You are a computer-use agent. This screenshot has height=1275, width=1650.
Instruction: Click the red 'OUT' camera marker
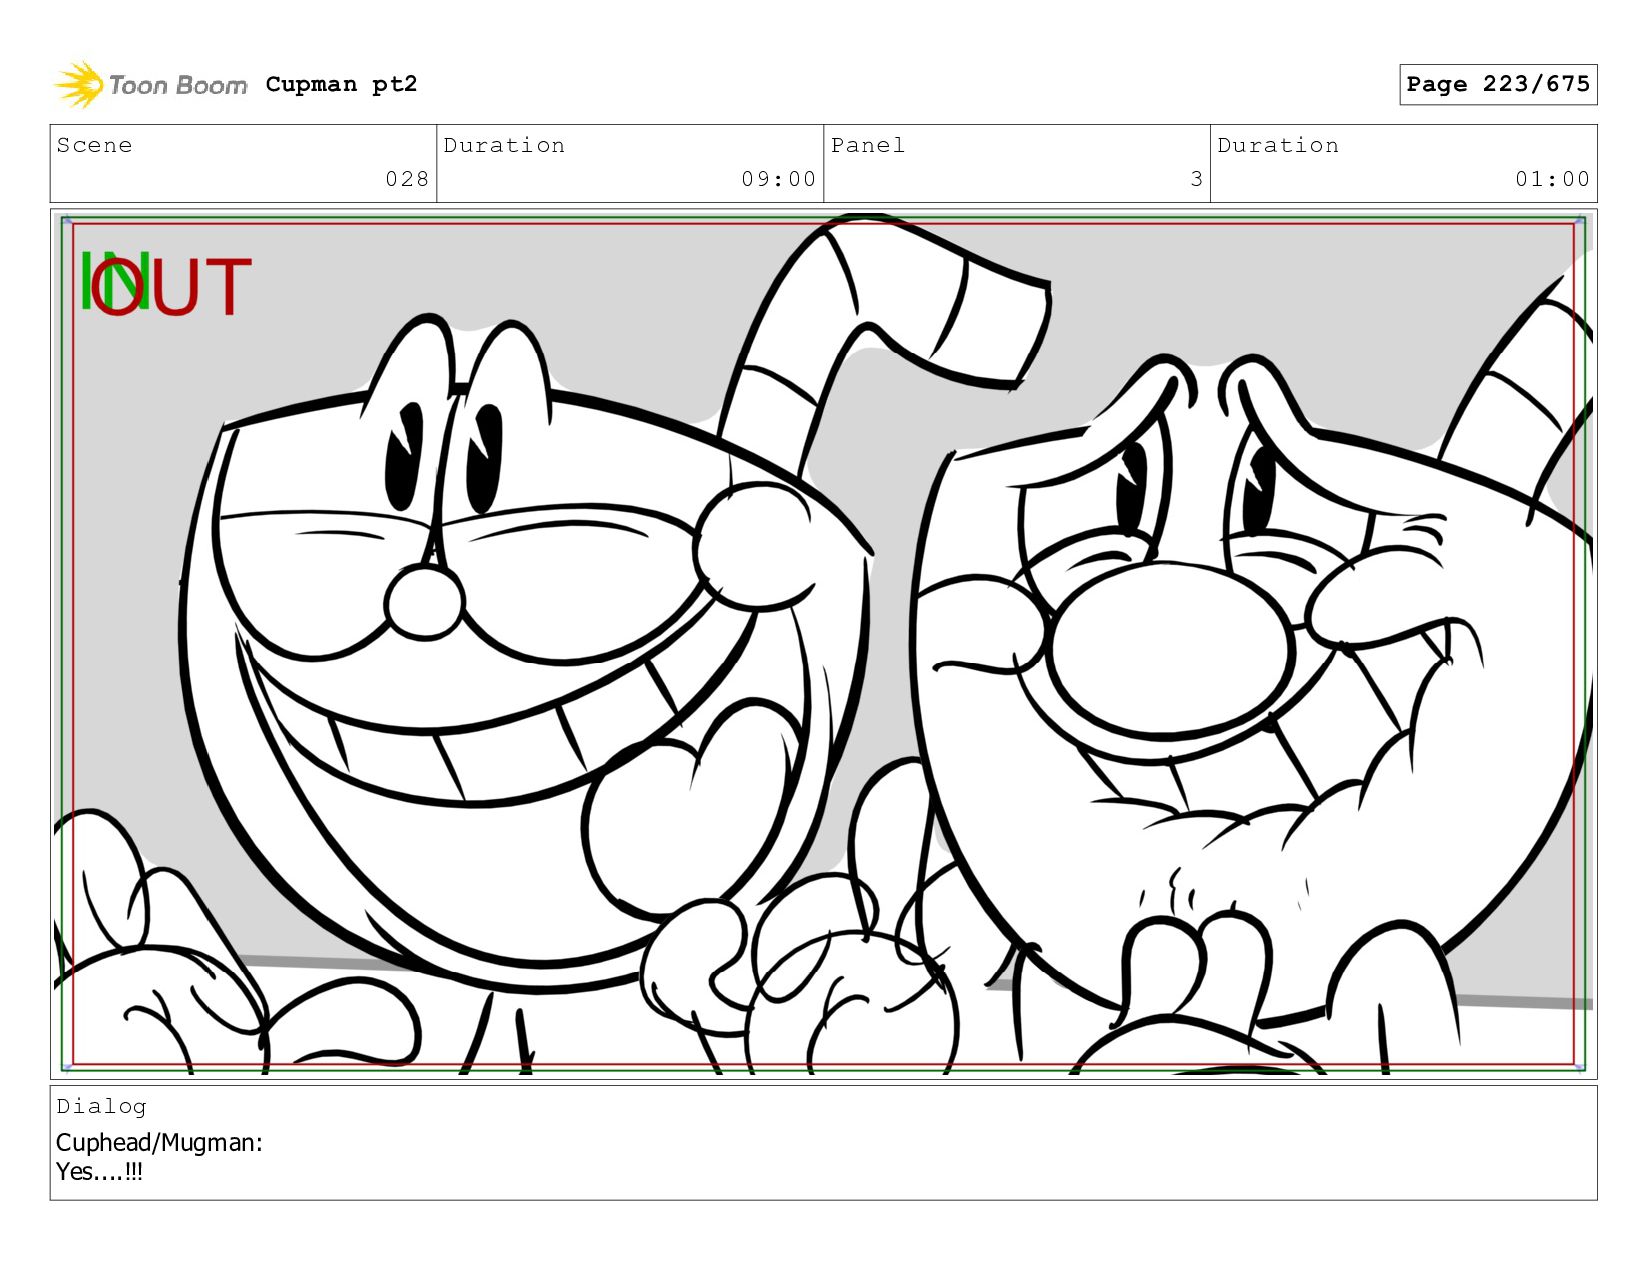click(x=170, y=287)
